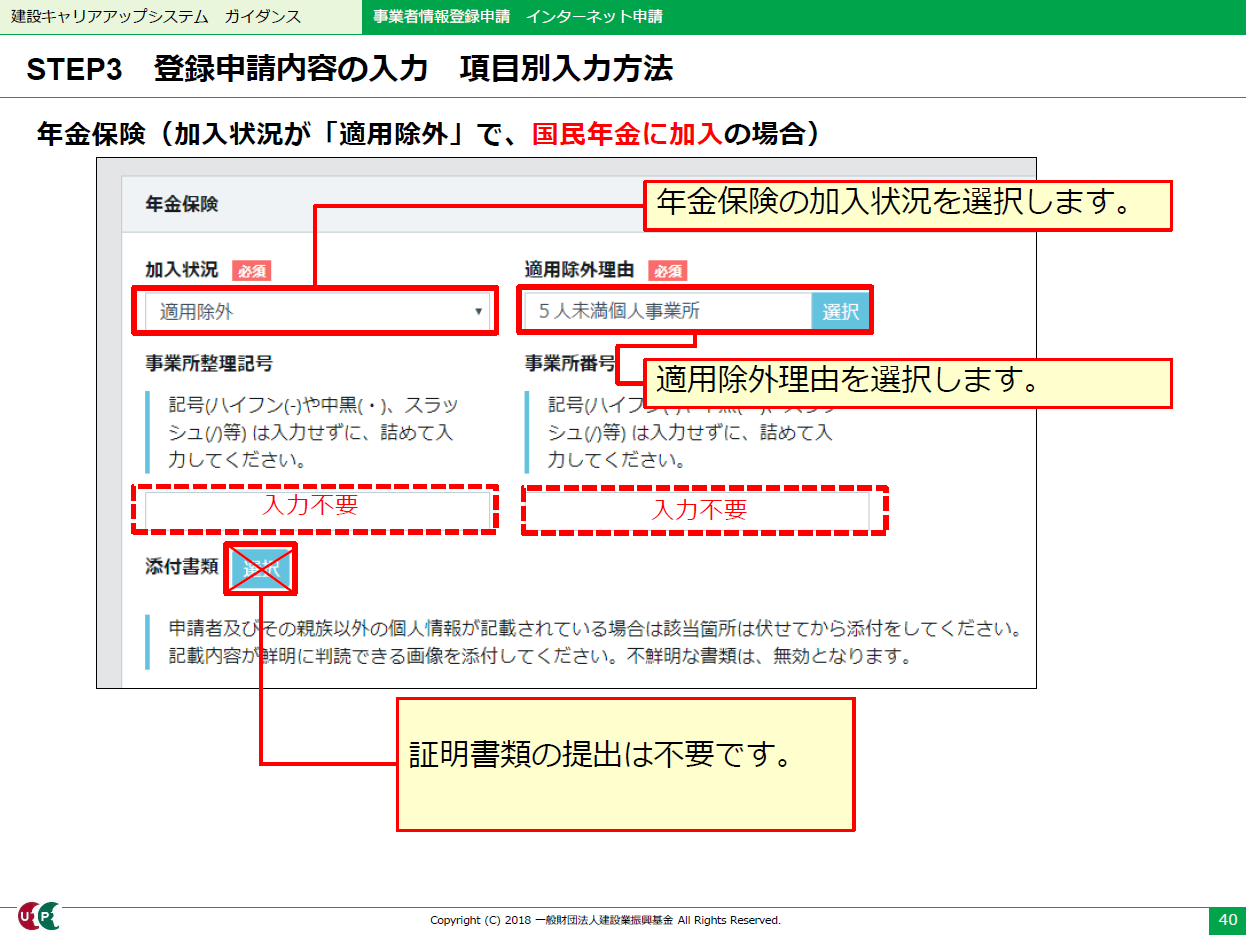The height and width of the screenshot is (935, 1246).
Task: Click the copyright text in footer
Action: [605, 920]
